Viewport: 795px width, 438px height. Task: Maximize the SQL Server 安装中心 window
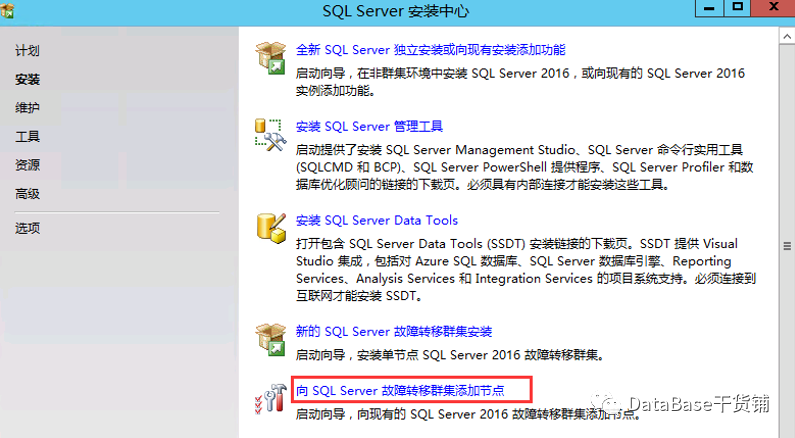pyautogui.click(x=738, y=7)
